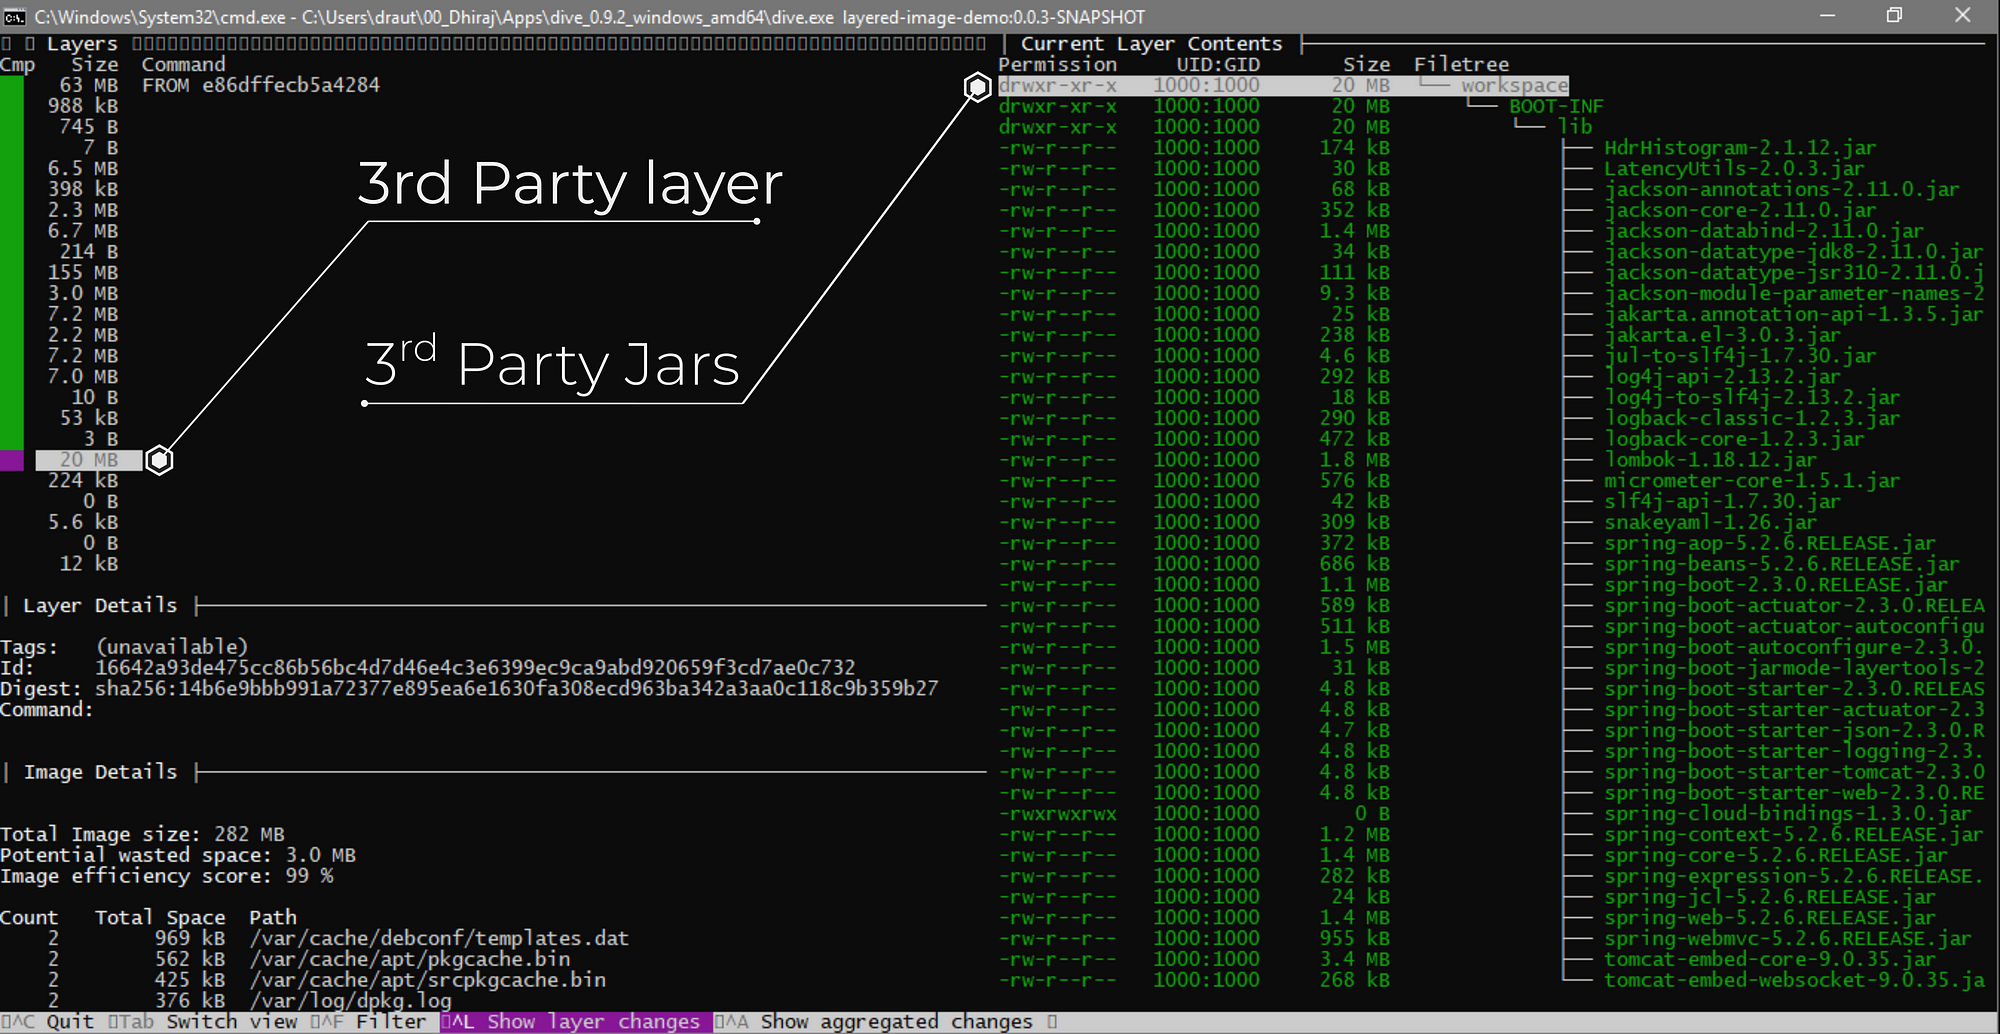Click the Layers panel header
2000x1034 pixels.
point(82,44)
